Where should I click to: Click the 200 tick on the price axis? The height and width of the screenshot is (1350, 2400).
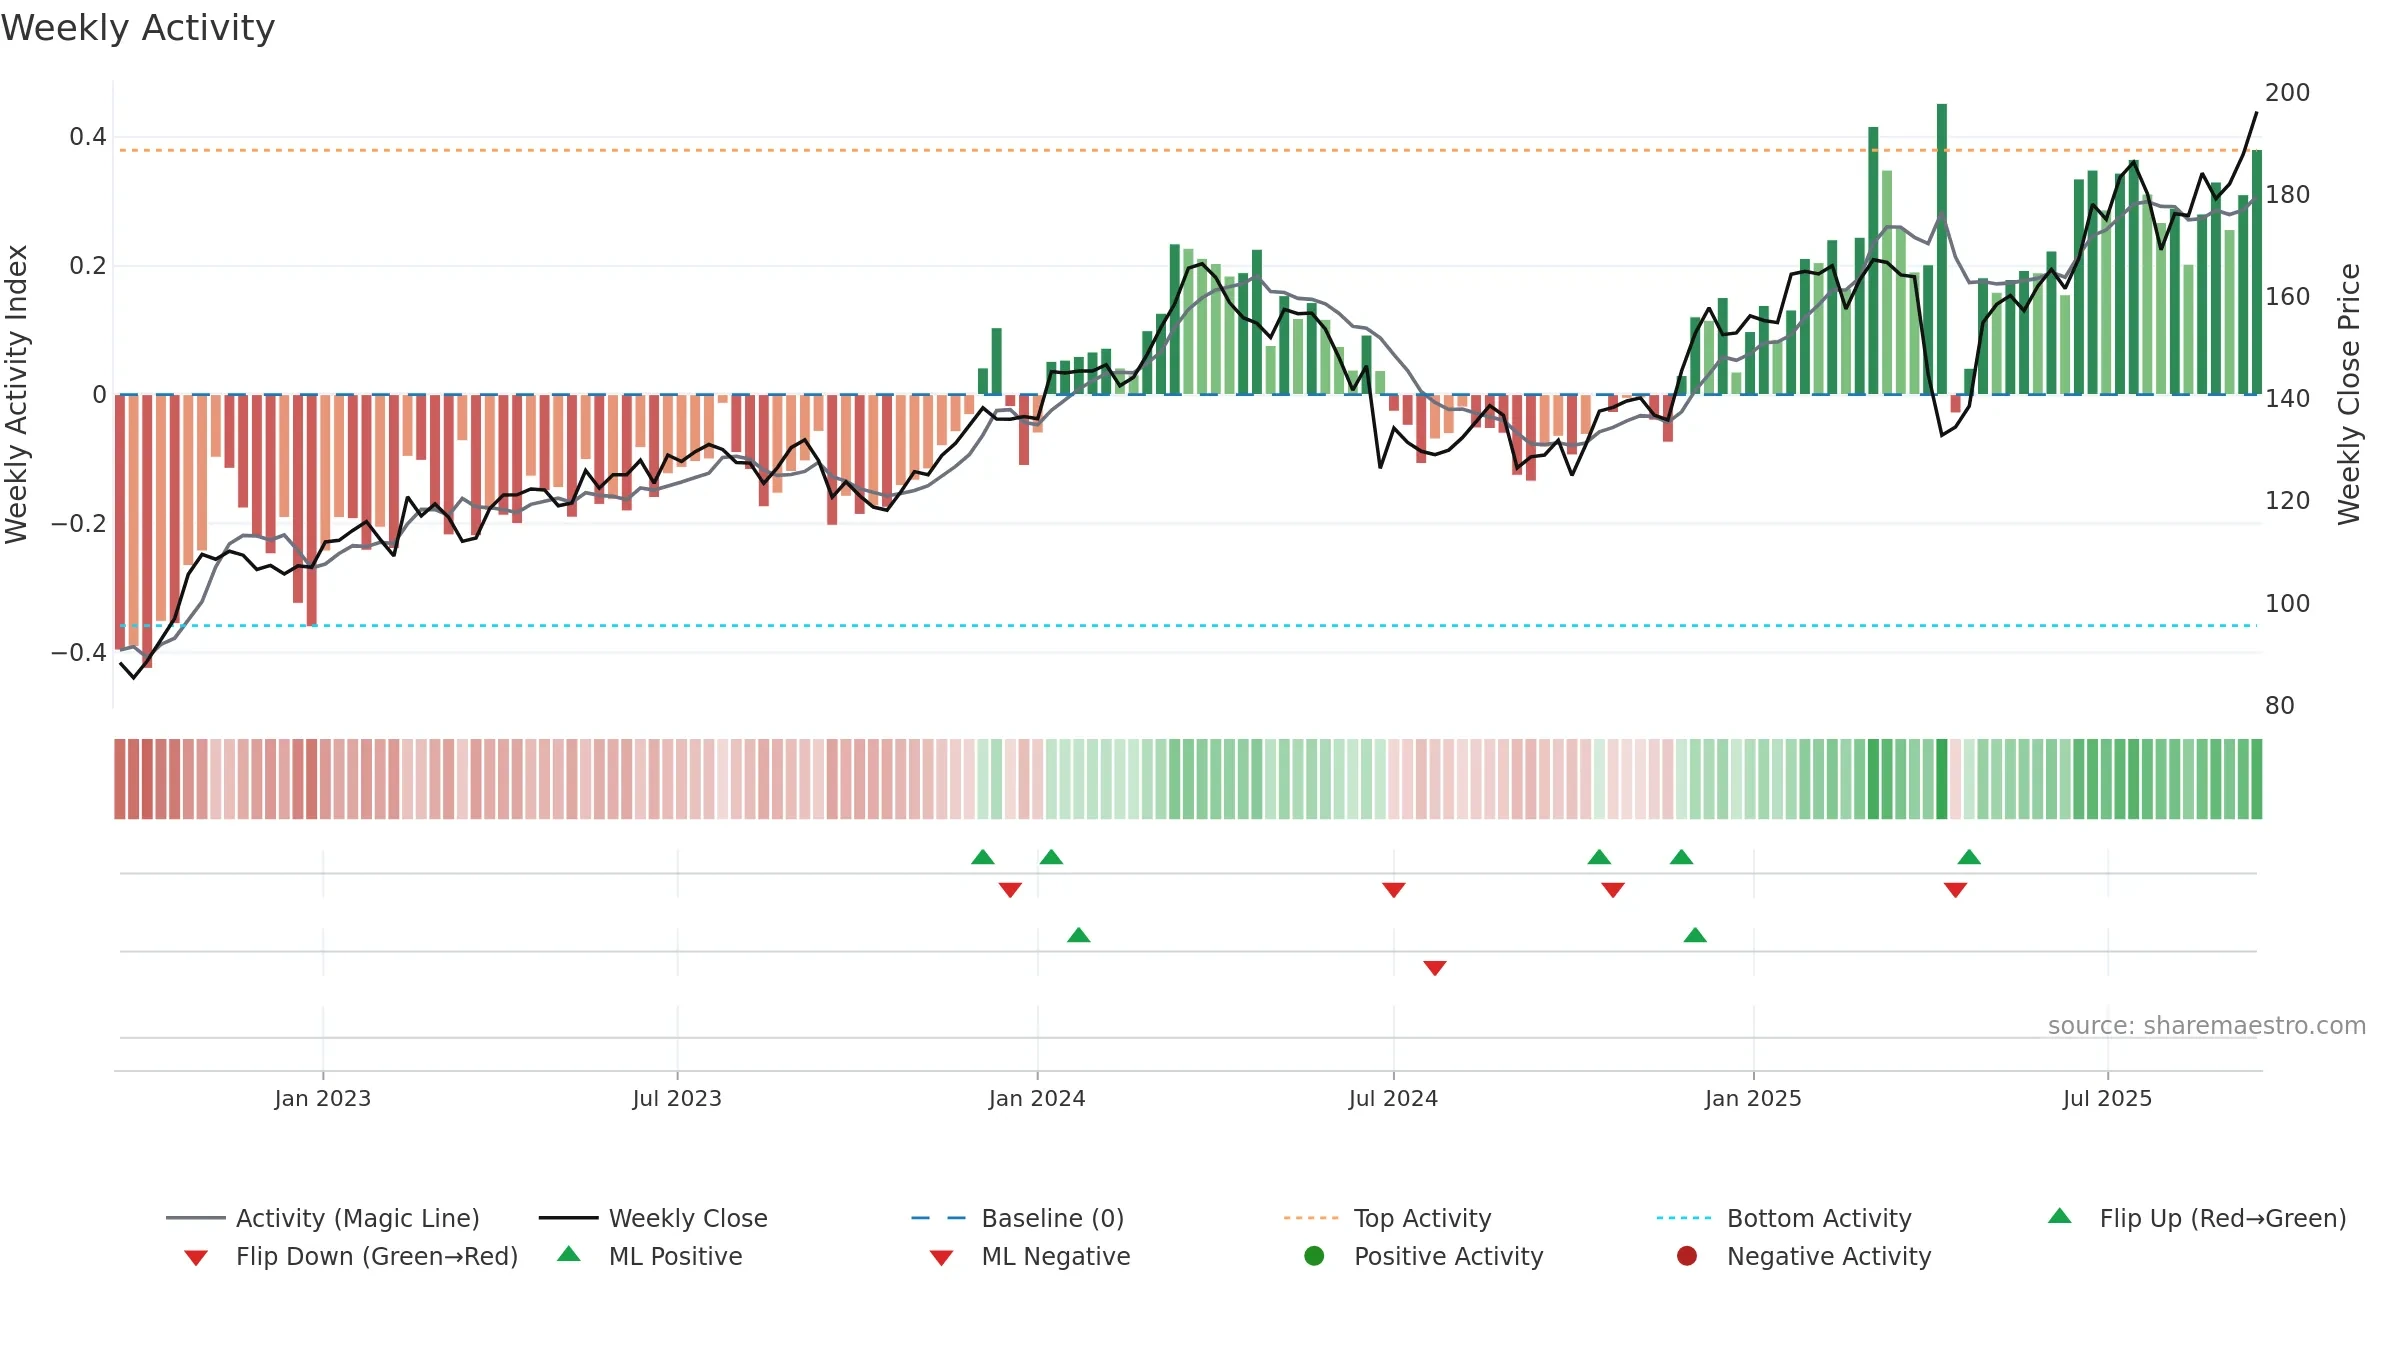pyautogui.click(x=2288, y=93)
